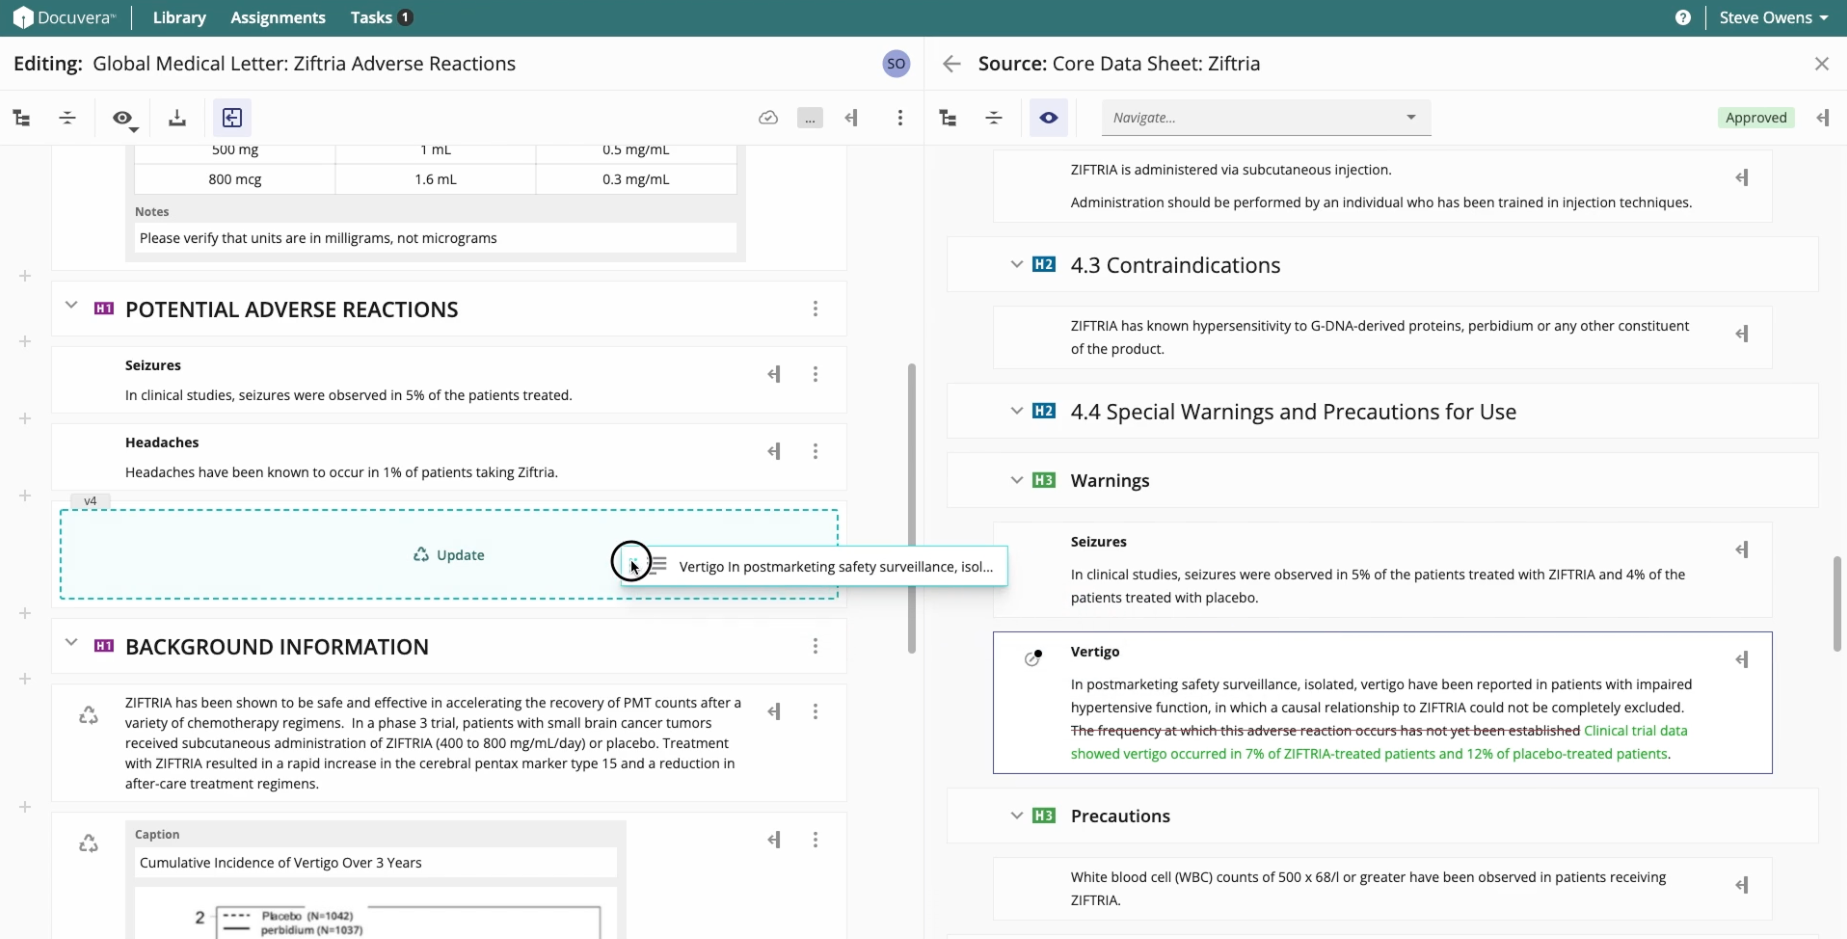This screenshot has height=939, width=1847.
Task: Click the source Seizures block reuse arrow
Action: (1742, 550)
